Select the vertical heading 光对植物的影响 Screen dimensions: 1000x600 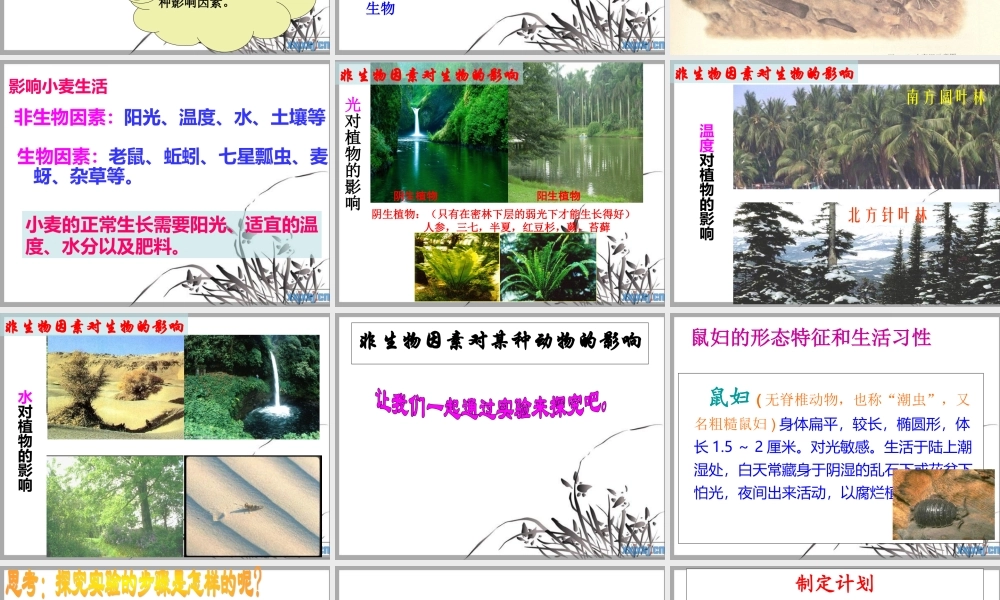pos(353,154)
